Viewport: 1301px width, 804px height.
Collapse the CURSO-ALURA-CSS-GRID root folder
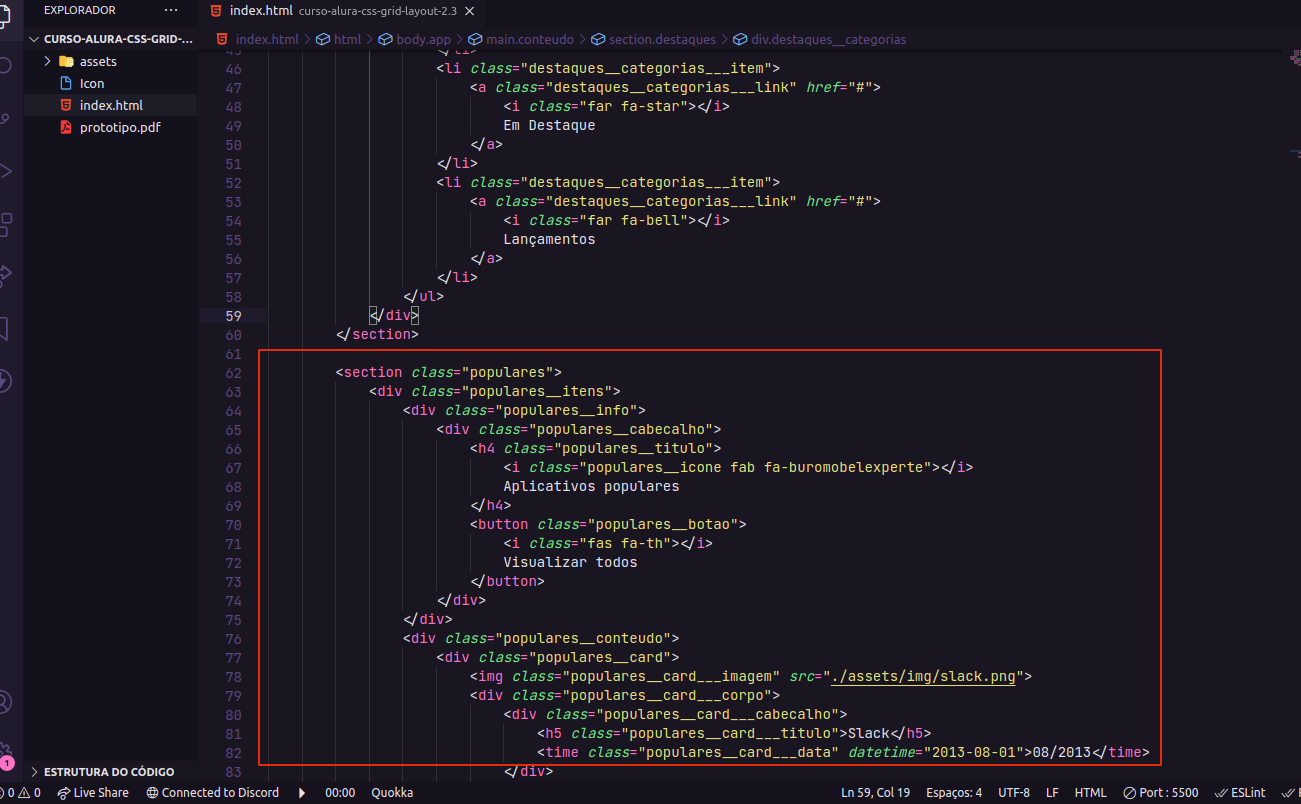click(110, 39)
